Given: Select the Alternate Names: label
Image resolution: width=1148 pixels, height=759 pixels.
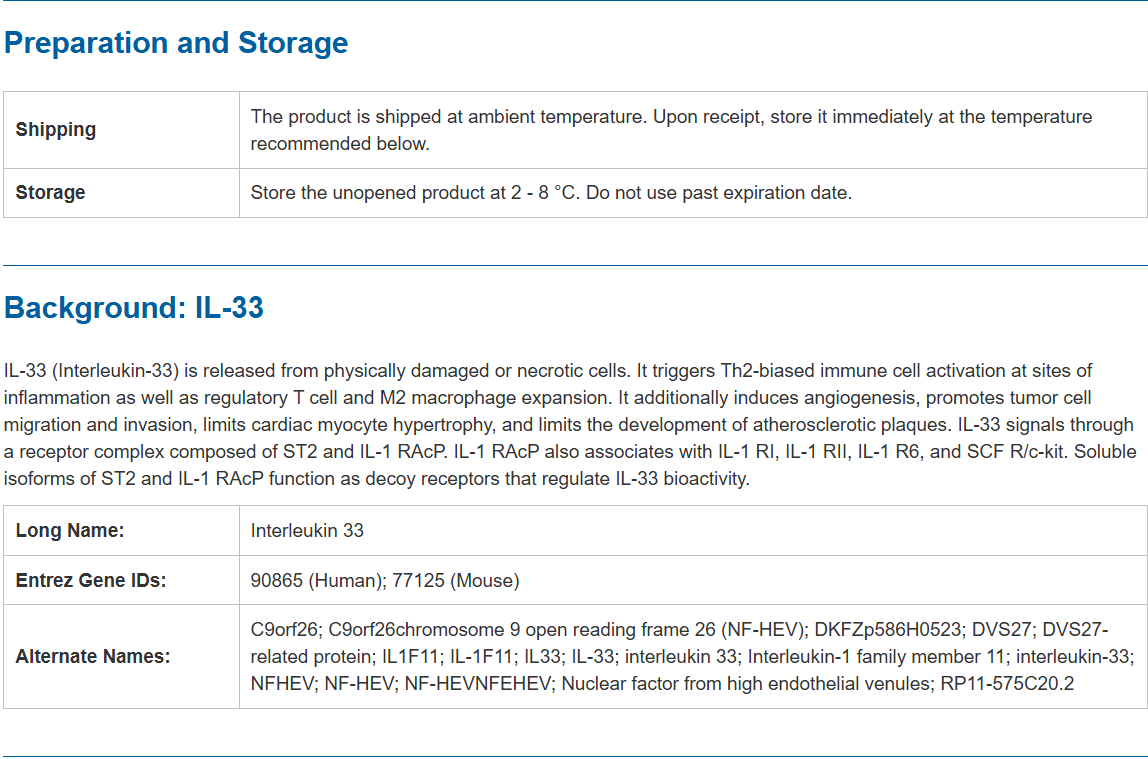Looking at the screenshot, I should click(93, 657).
